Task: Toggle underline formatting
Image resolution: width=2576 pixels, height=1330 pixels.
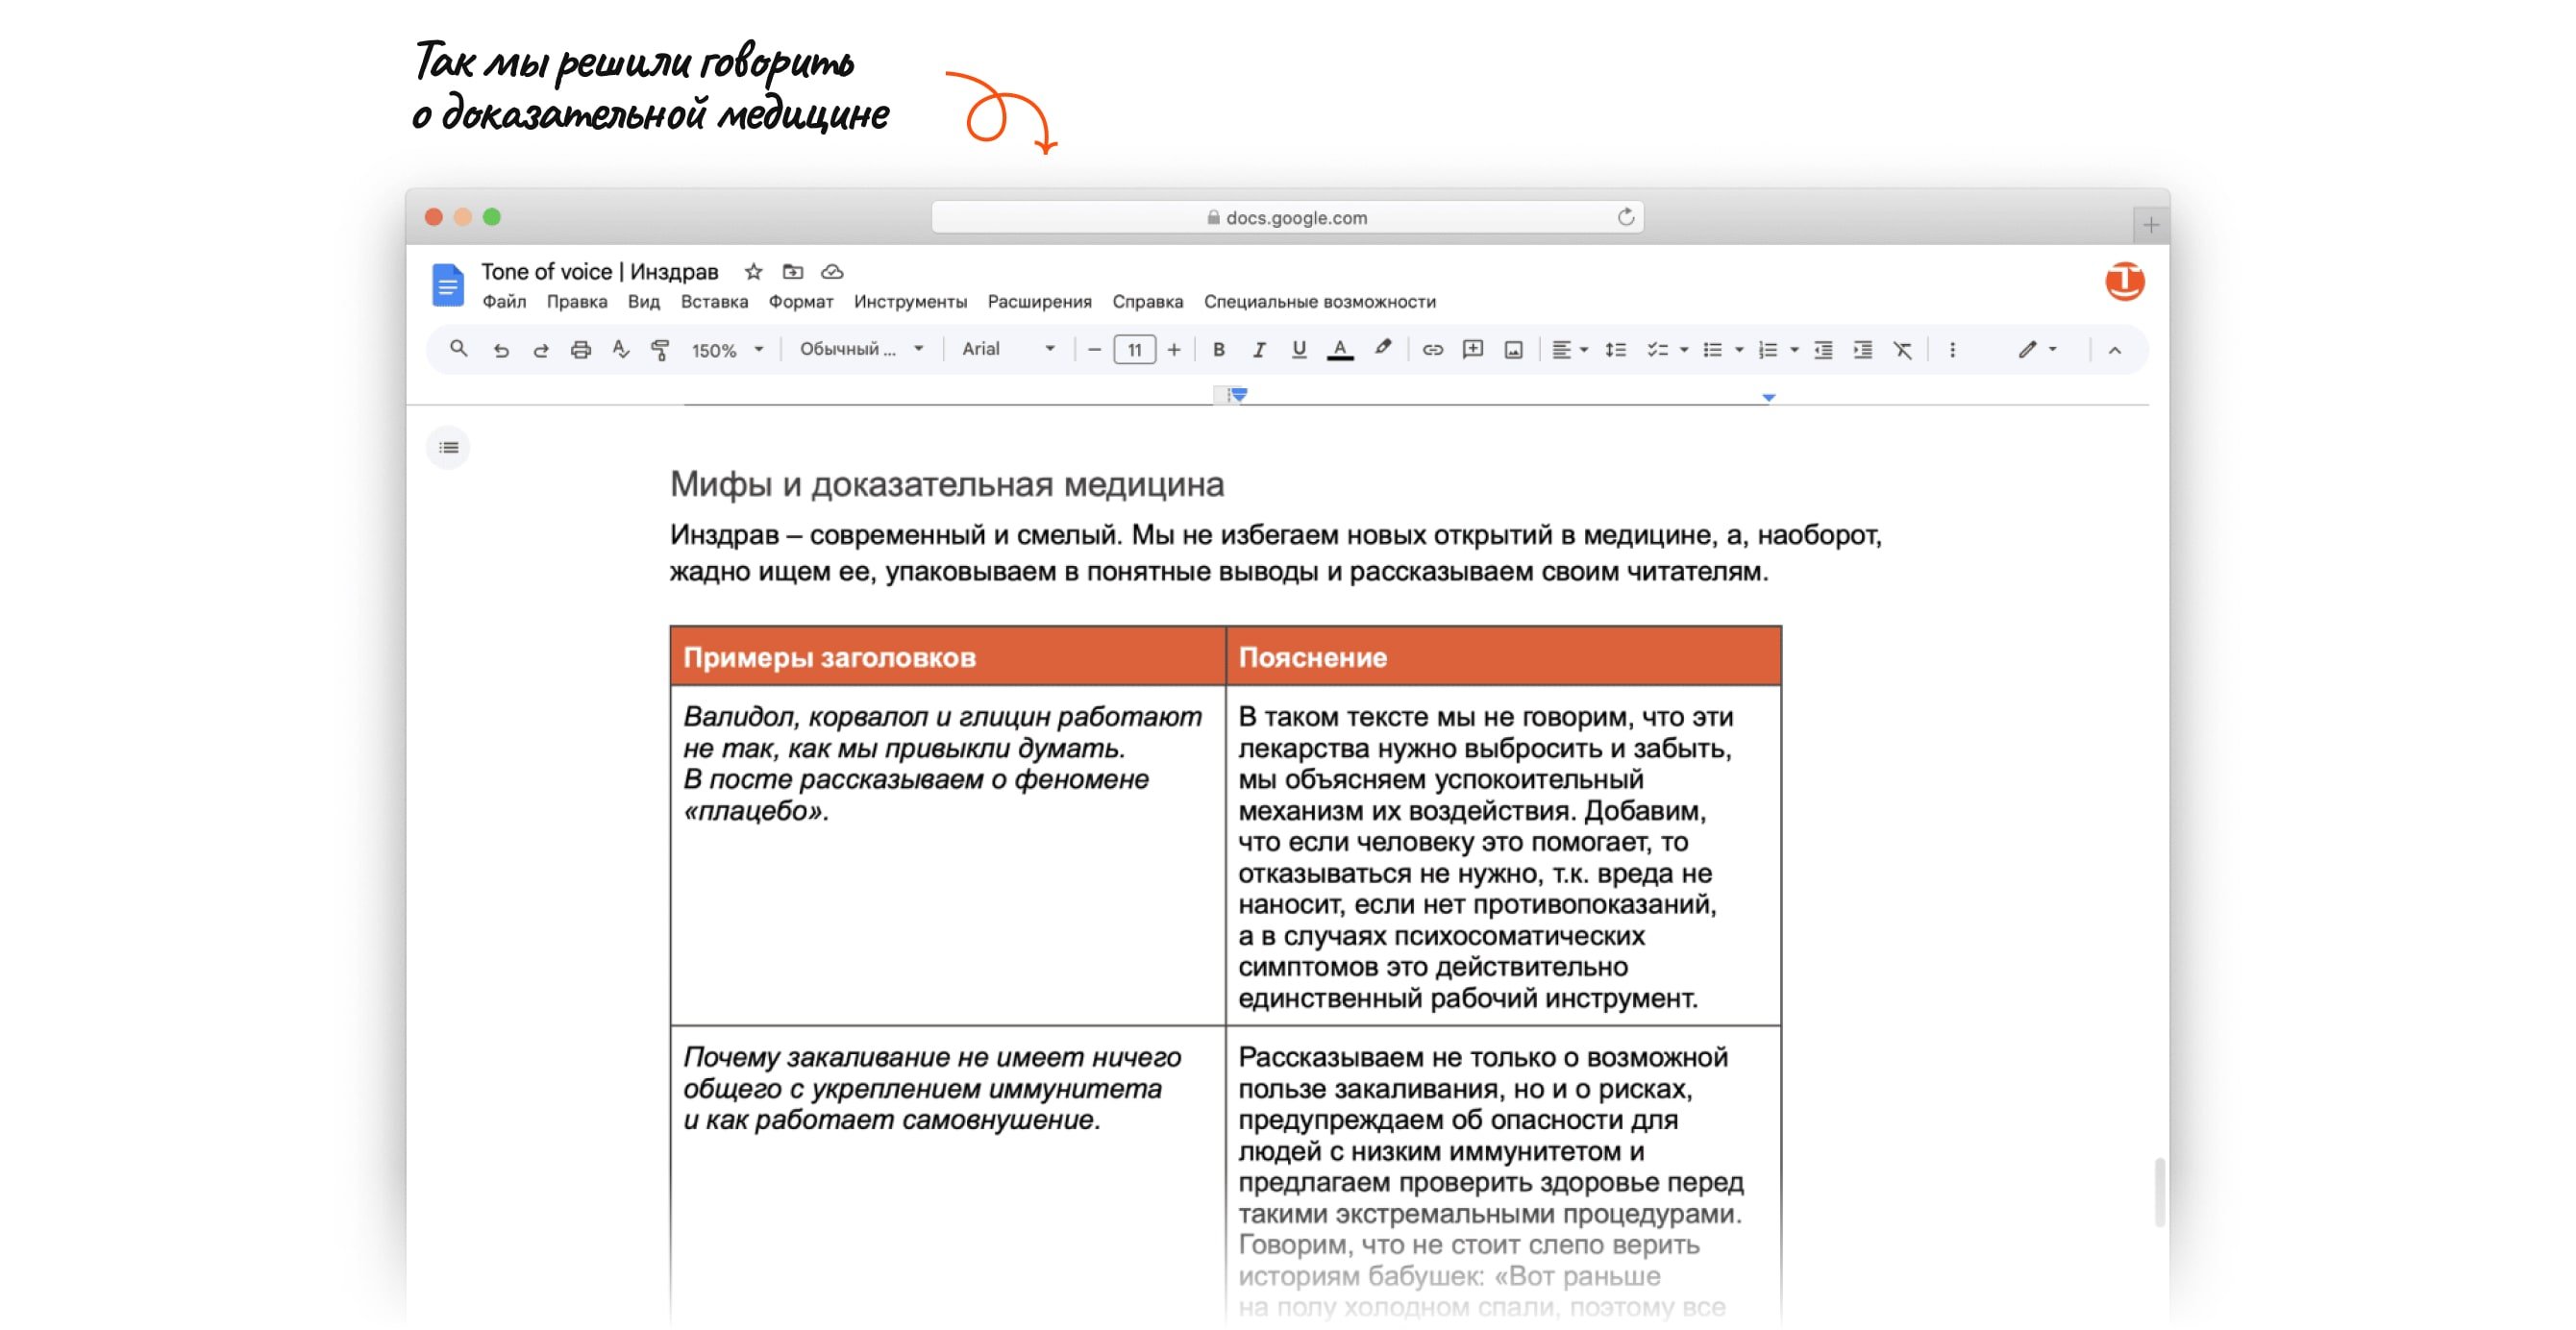Action: (1298, 350)
